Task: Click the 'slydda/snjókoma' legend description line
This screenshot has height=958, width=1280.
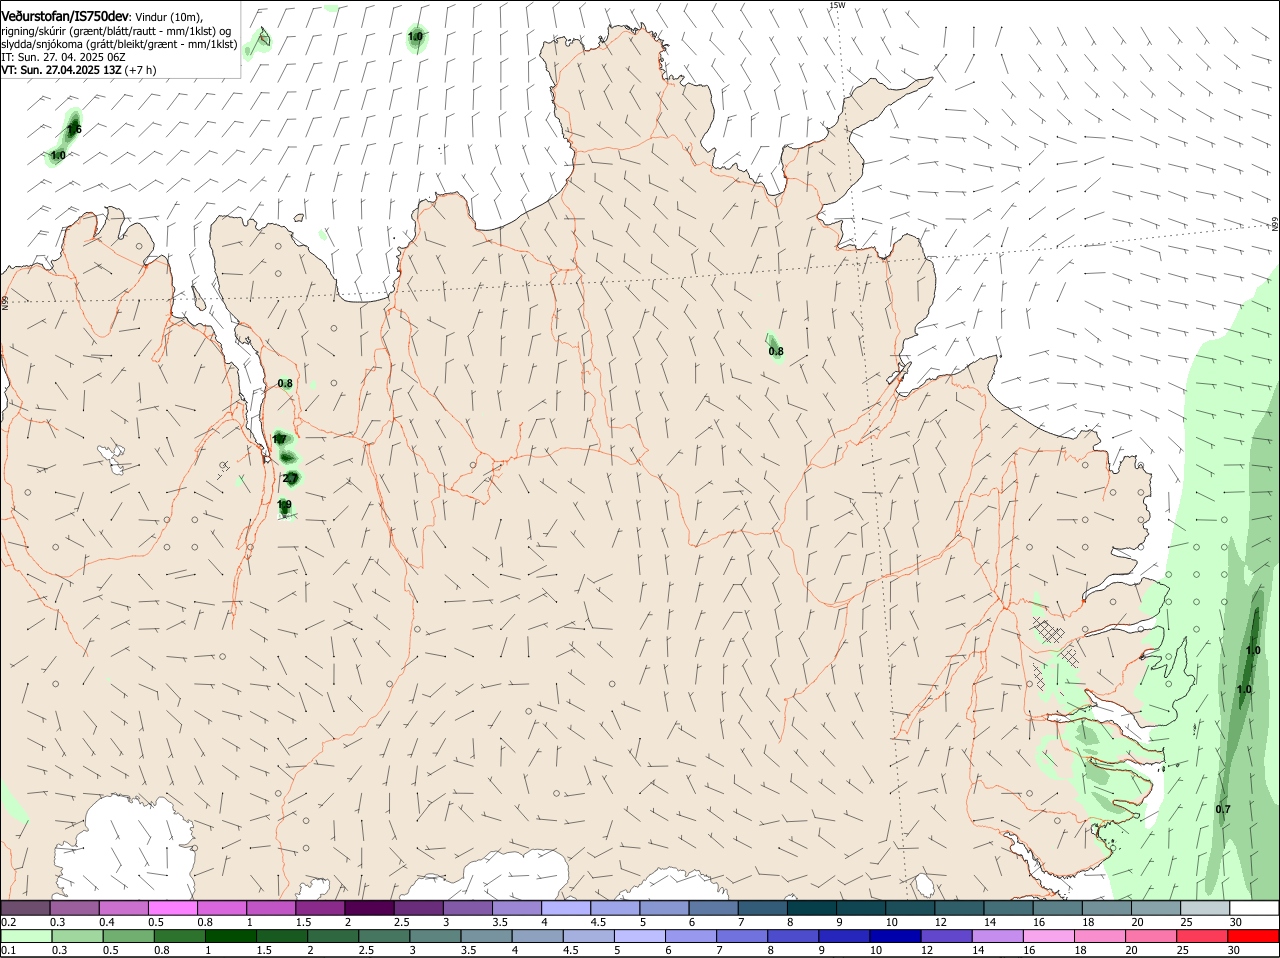Action: click(x=119, y=44)
